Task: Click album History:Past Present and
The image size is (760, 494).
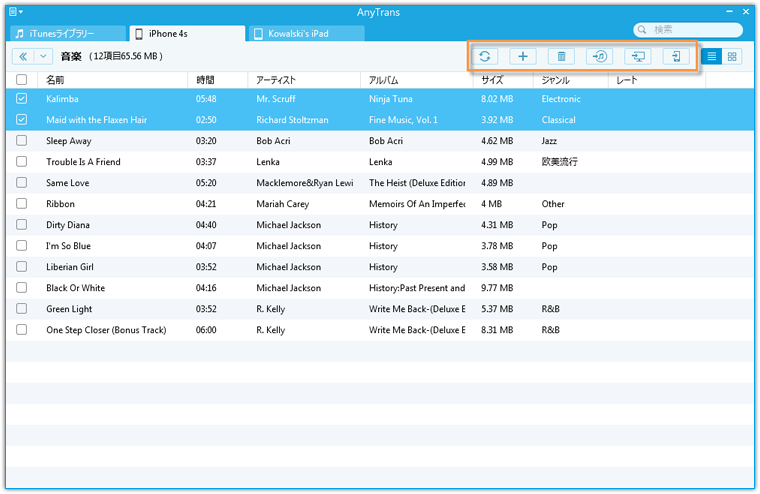Action: [417, 288]
